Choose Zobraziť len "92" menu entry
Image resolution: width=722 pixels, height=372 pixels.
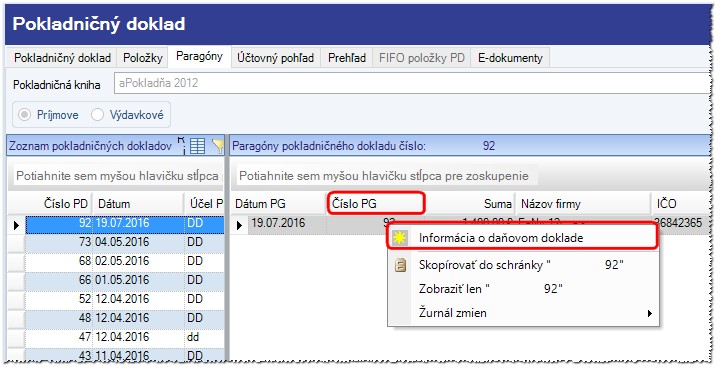point(523,289)
